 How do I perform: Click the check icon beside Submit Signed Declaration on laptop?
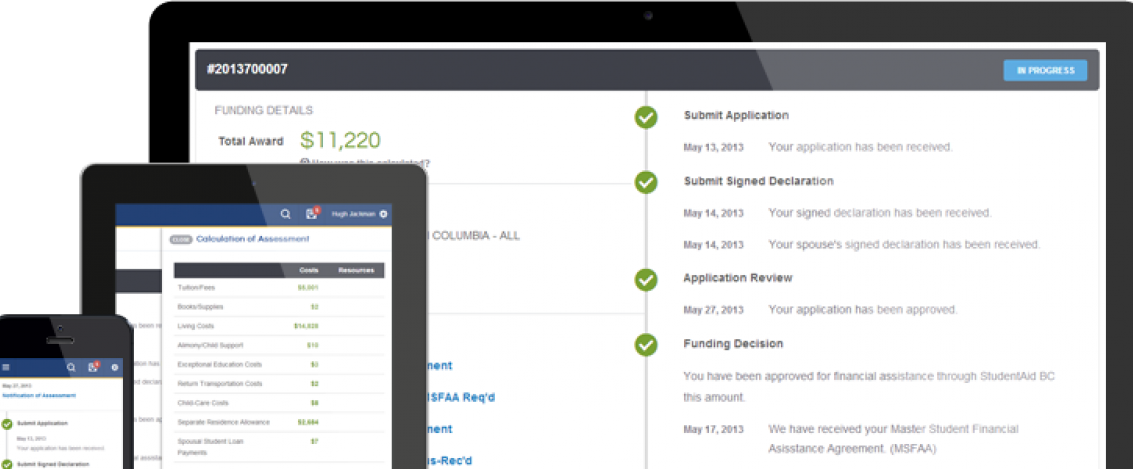(x=646, y=182)
